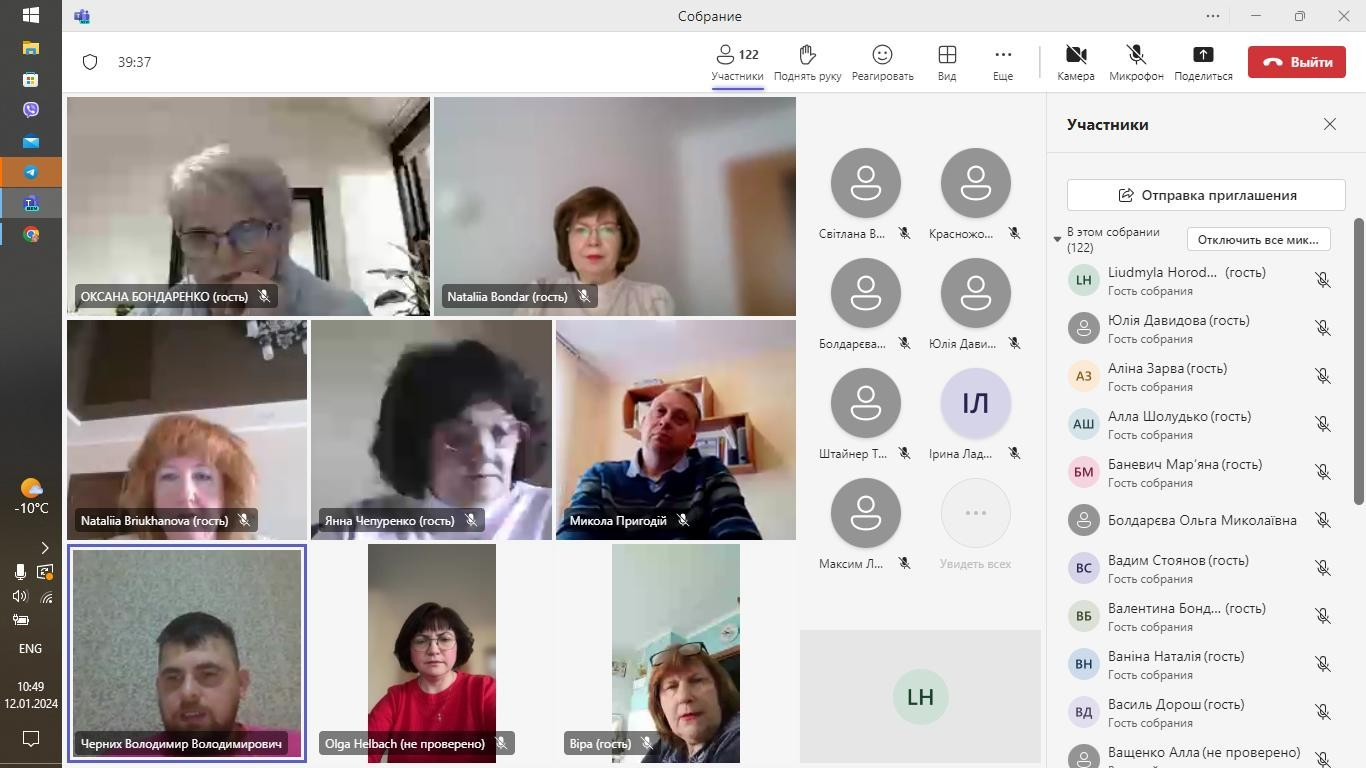Open the Участники participants panel button
1366x768 pixels.
(738, 62)
